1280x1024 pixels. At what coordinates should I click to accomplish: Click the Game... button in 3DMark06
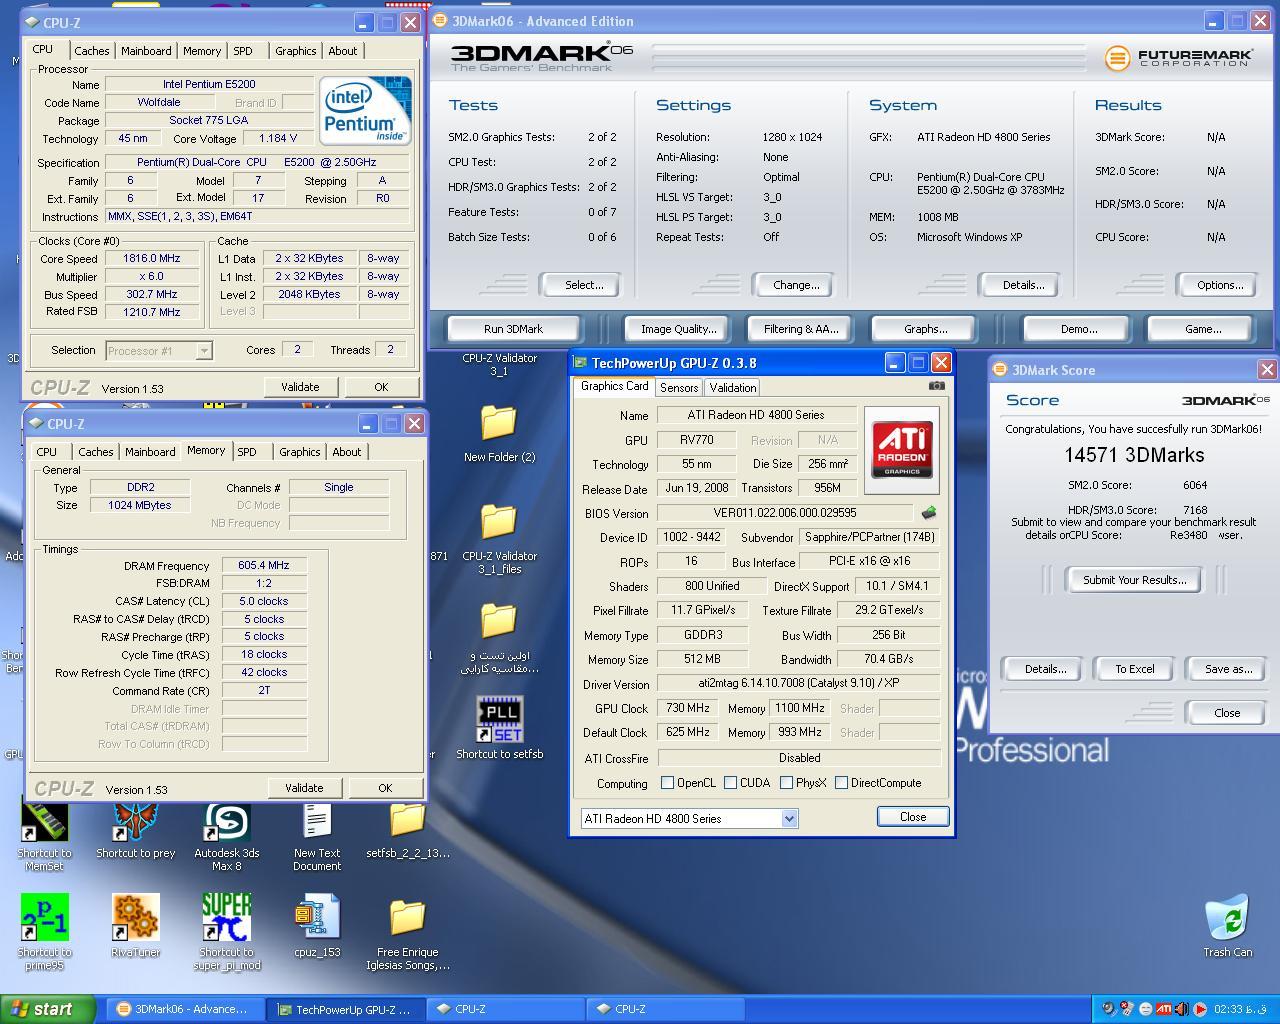point(1202,329)
